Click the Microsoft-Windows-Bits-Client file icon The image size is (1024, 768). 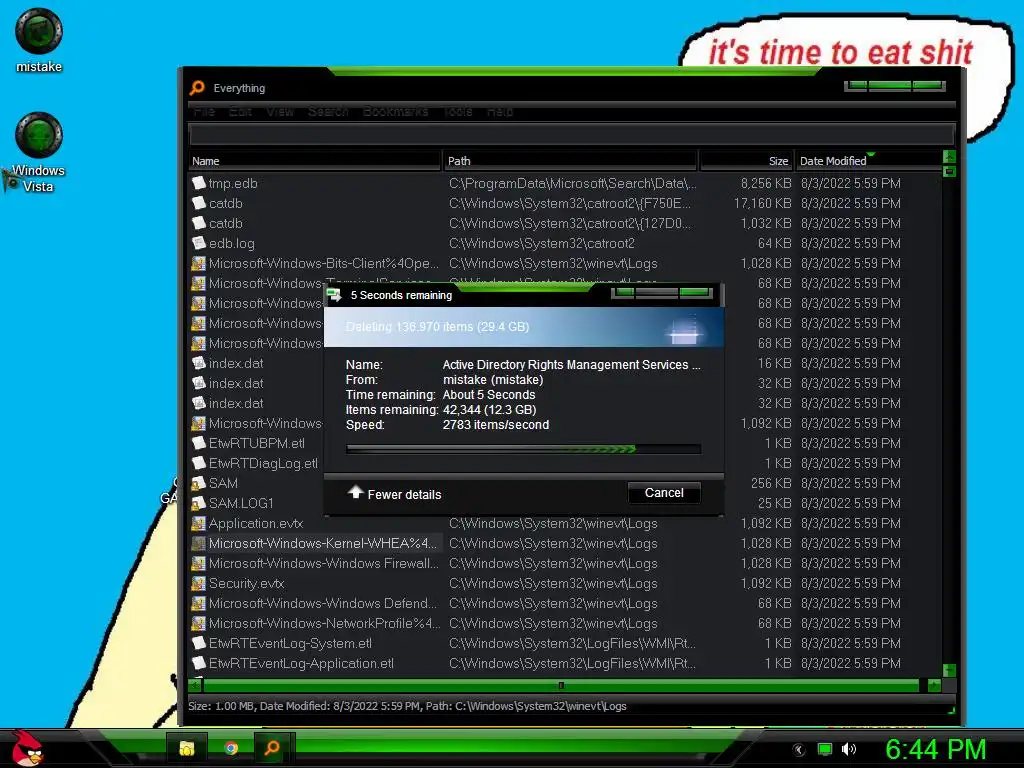[x=199, y=263]
